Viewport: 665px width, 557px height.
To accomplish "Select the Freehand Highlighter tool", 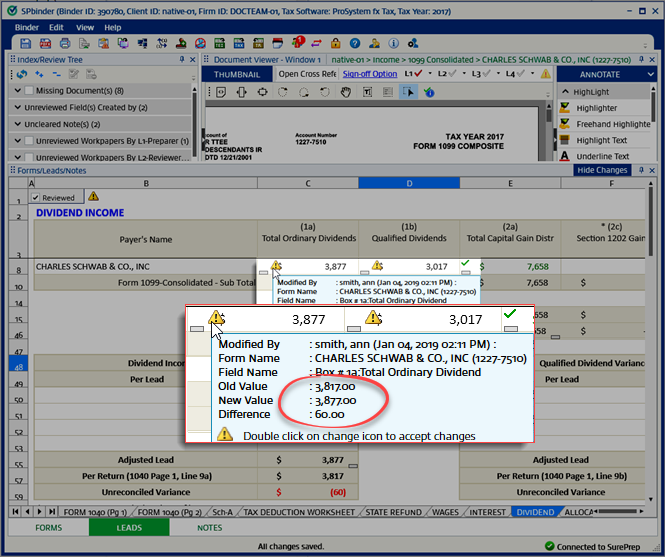I will coord(612,124).
